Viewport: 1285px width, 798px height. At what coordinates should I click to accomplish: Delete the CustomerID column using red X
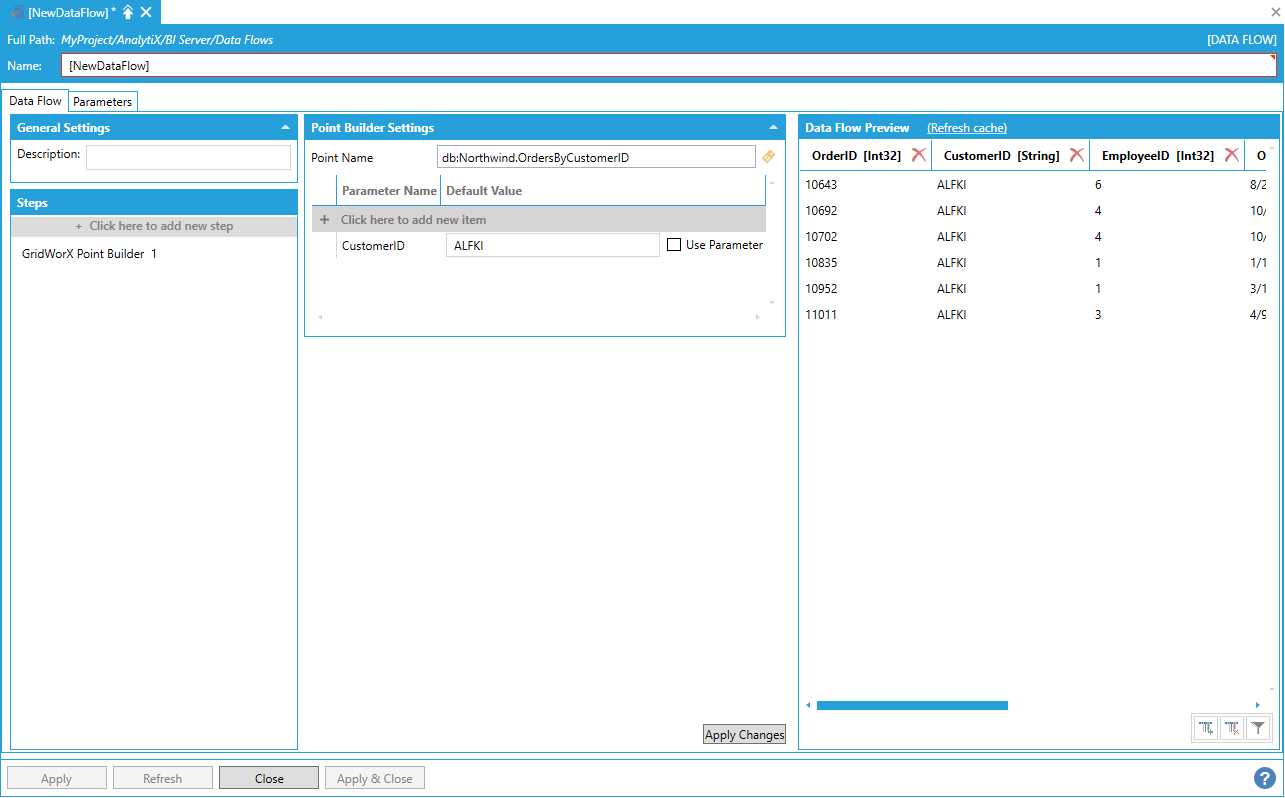coord(1076,155)
